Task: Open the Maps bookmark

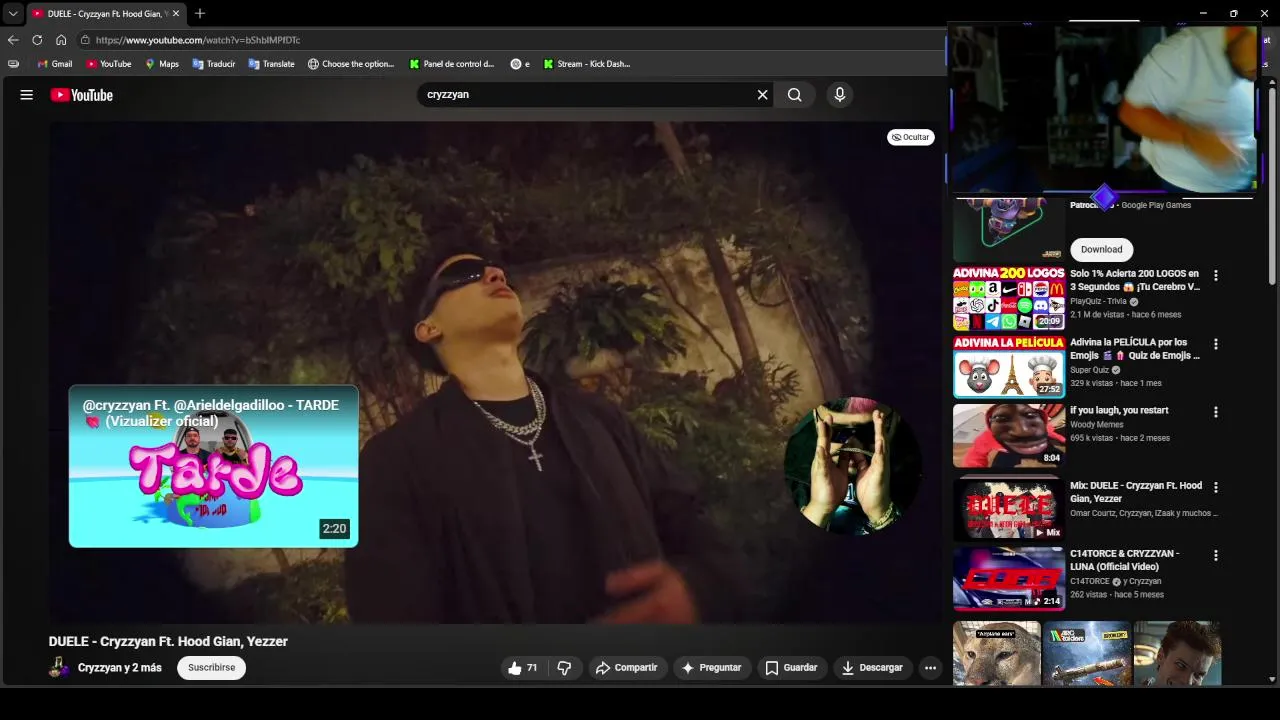Action: [x=161, y=64]
